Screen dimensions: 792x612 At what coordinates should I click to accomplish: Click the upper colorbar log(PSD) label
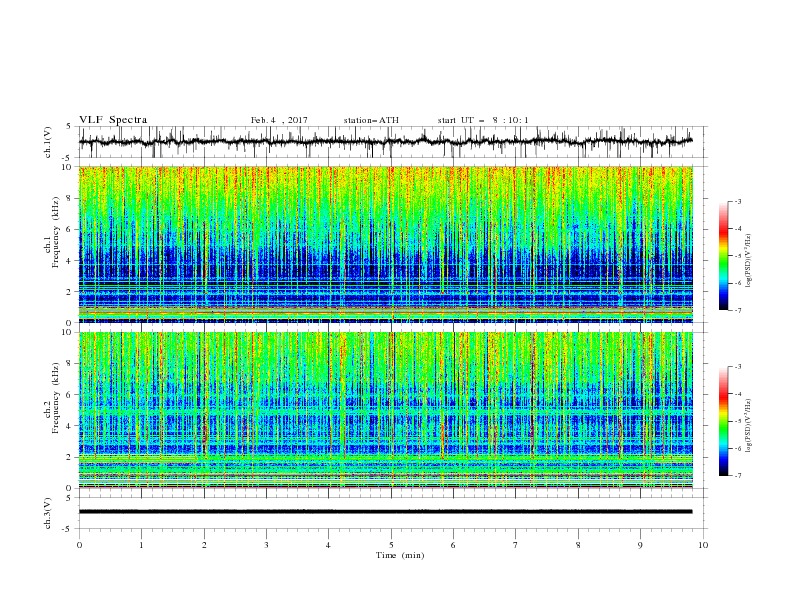point(749,261)
